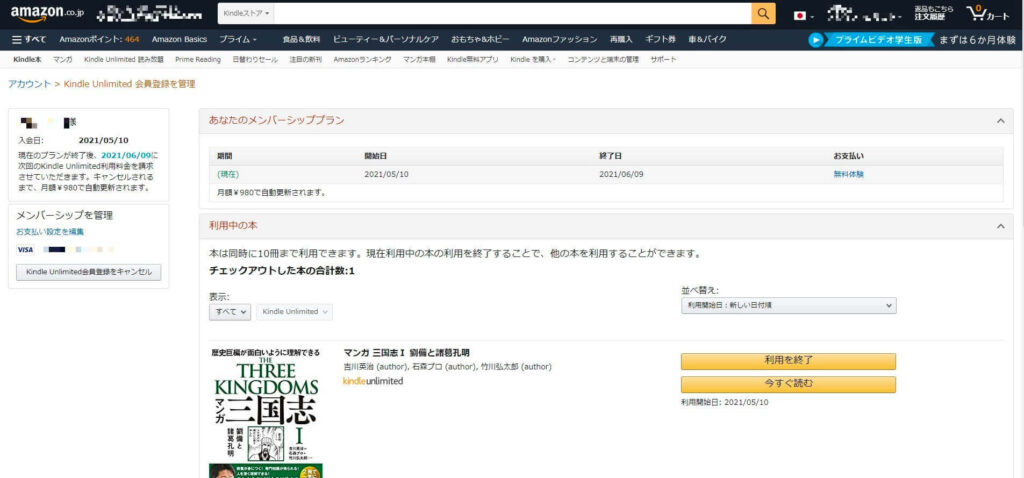Collapse the 利用中の本 section
The height and width of the screenshot is (478, 1024).
click(x=1000, y=226)
